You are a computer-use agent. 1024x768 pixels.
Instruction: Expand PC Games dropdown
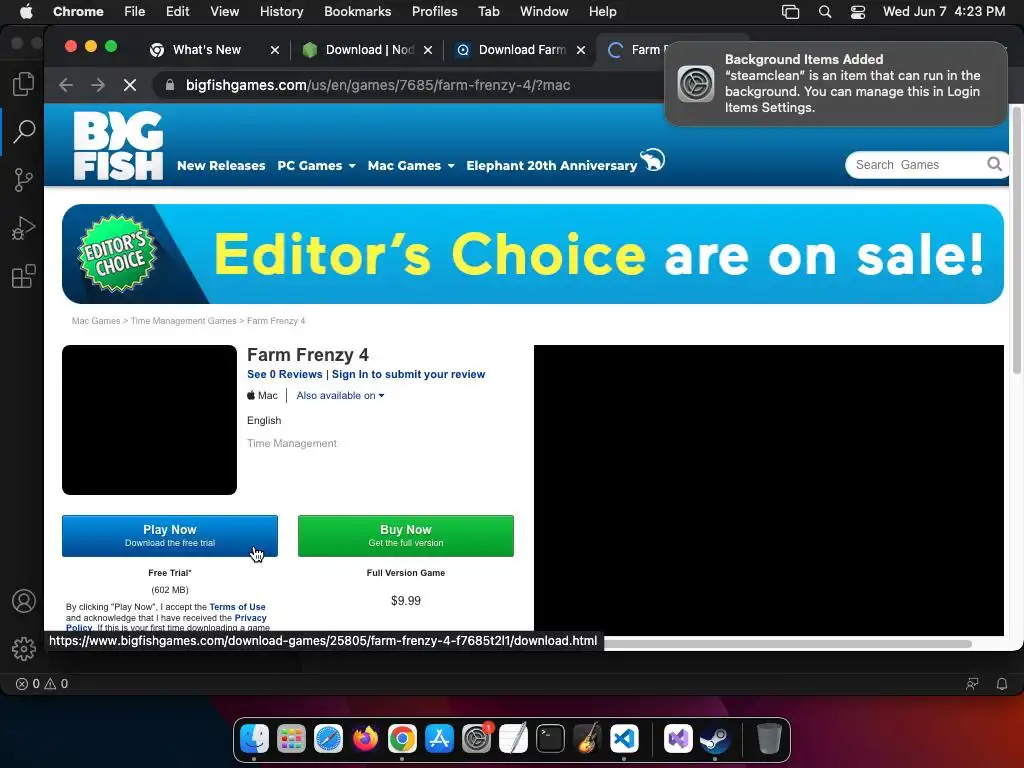coord(317,165)
